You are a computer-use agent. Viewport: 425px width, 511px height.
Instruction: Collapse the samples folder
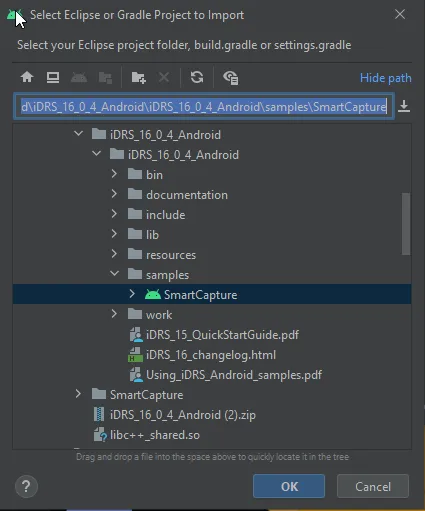click(x=114, y=274)
